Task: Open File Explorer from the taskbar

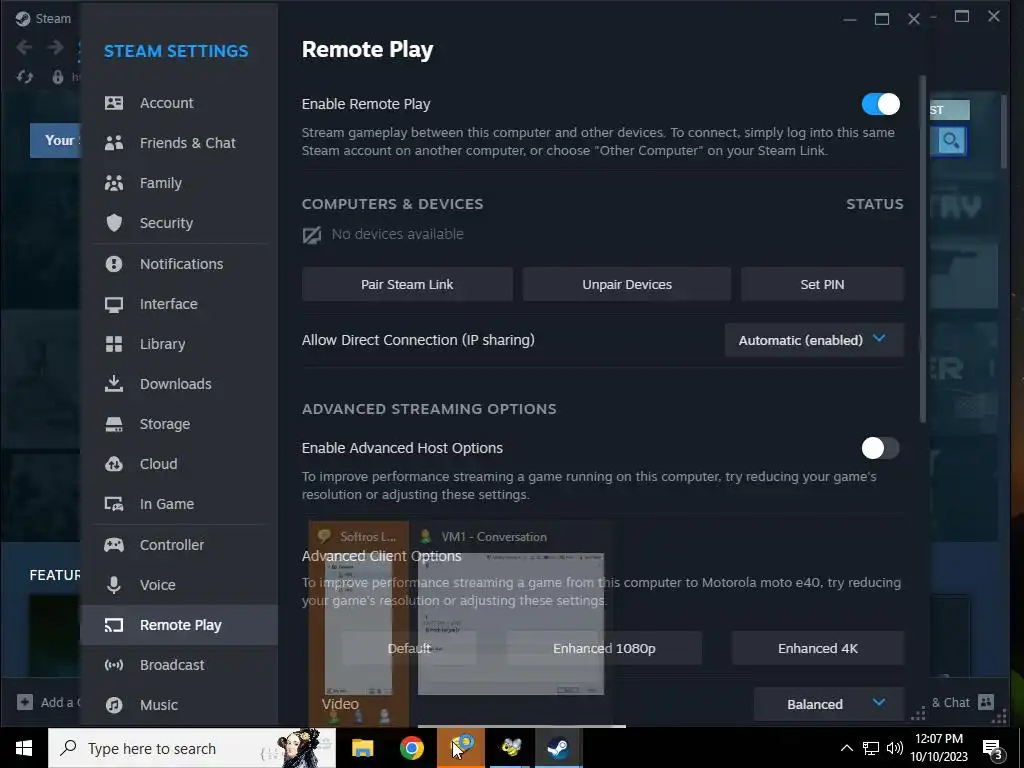Action: coord(362,748)
